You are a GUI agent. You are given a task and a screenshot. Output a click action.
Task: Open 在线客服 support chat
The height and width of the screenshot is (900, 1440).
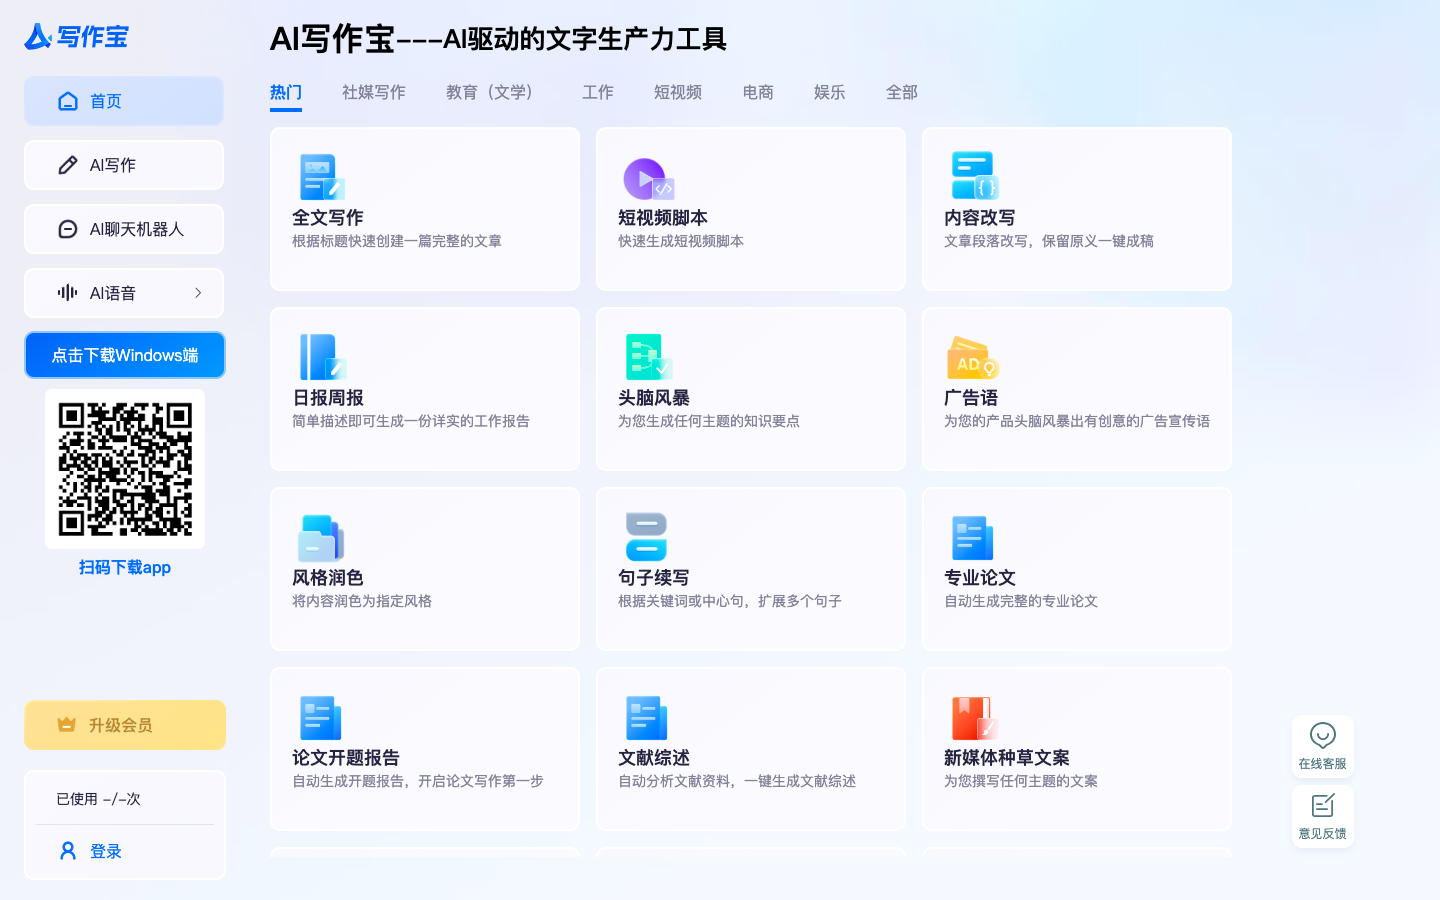click(x=1322, y=746)
